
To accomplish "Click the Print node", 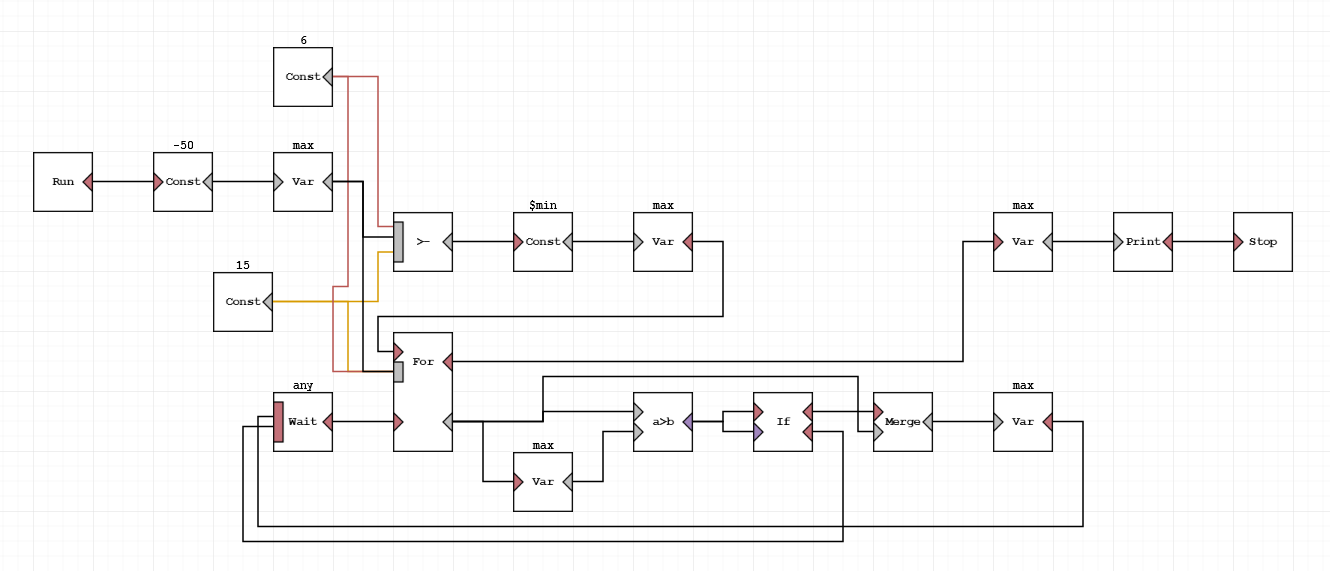I will [x=1143, y=242].
